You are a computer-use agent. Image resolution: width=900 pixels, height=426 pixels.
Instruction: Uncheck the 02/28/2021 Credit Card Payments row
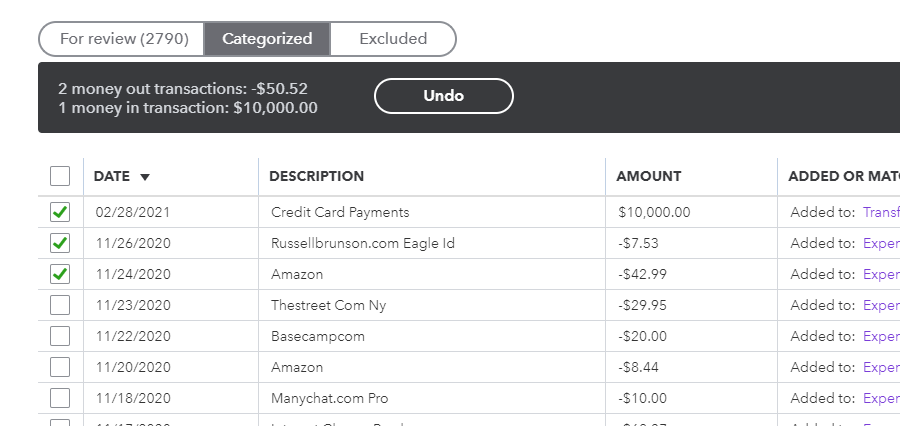click(x=60, y=212)
